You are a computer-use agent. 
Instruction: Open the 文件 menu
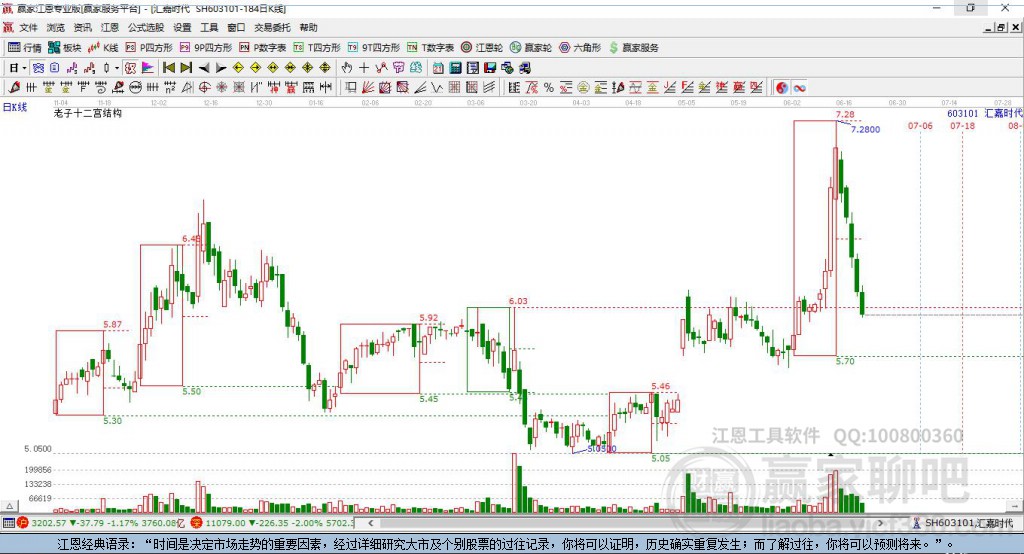[29, 27]
